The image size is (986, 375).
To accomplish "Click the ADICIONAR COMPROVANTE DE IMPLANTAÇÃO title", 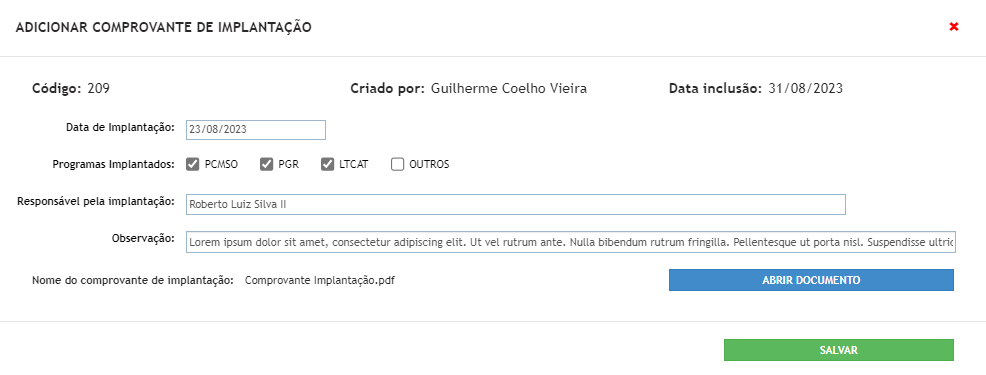I will tap(163, 27).
